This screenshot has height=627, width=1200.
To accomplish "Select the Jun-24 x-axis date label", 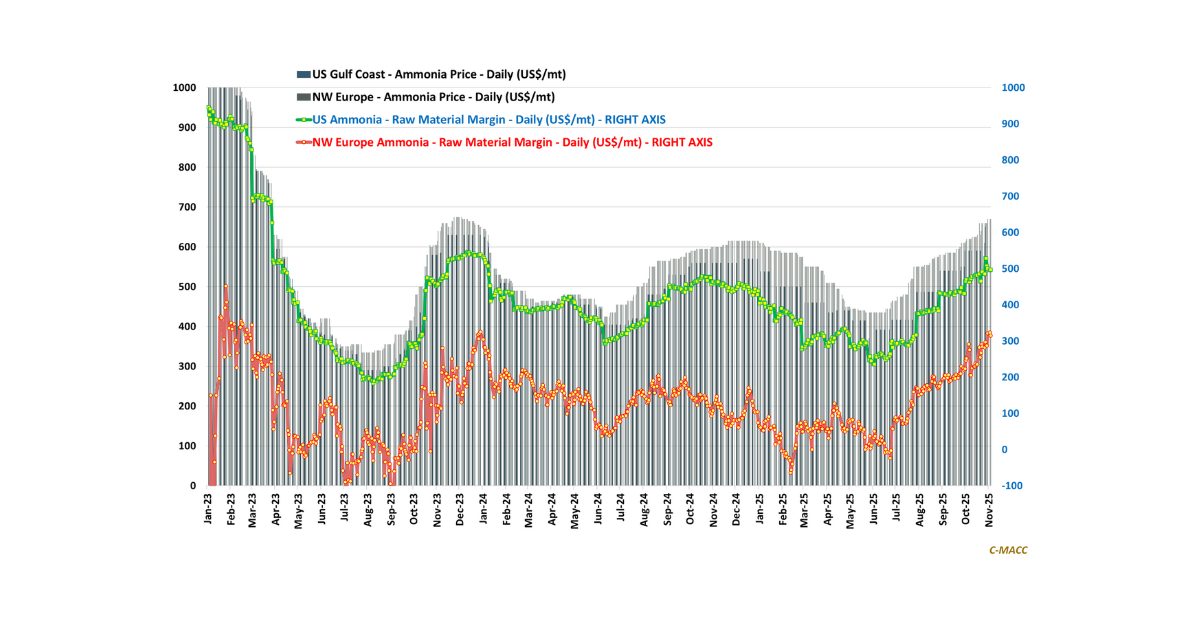I will click(598, 509).
